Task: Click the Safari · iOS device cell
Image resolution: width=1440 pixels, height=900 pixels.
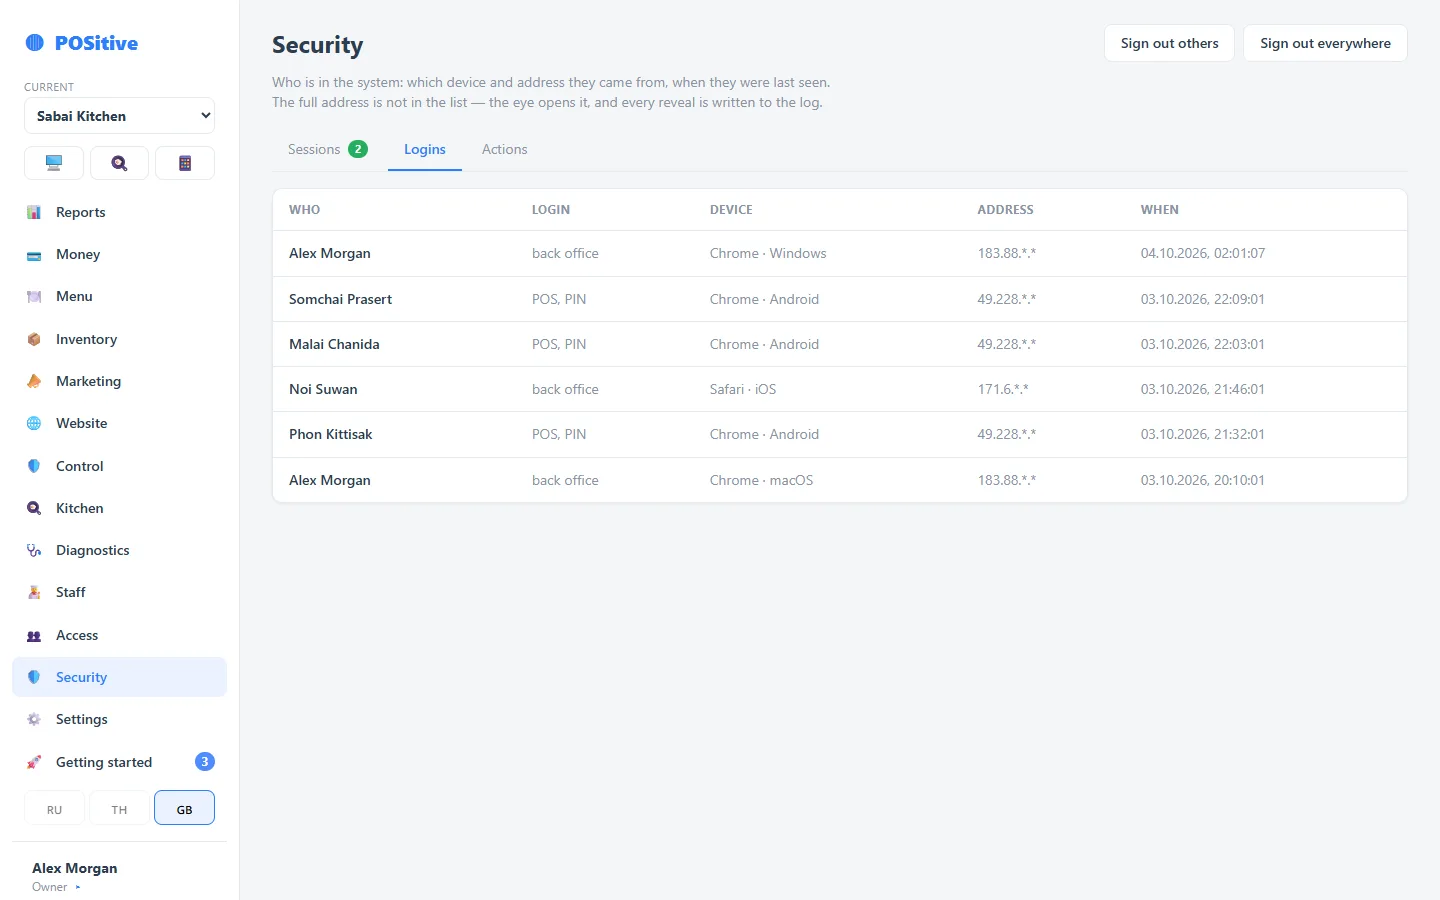Action: click(743, 389)
